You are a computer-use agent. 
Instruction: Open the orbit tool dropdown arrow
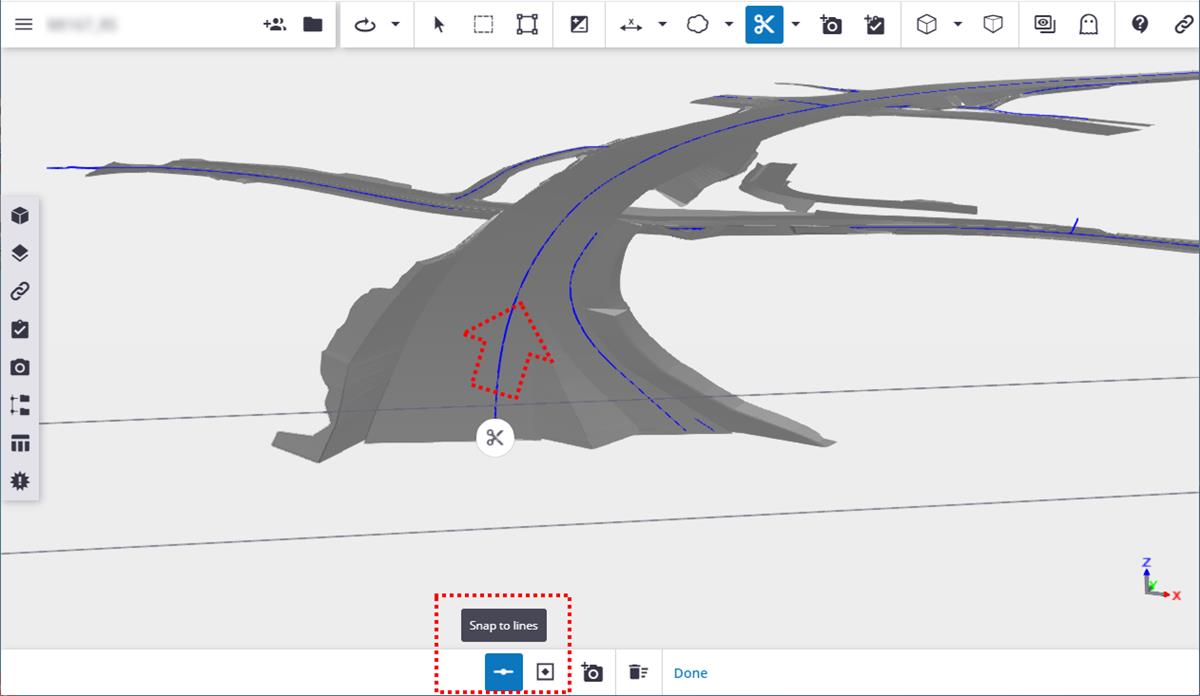[393, 24]
